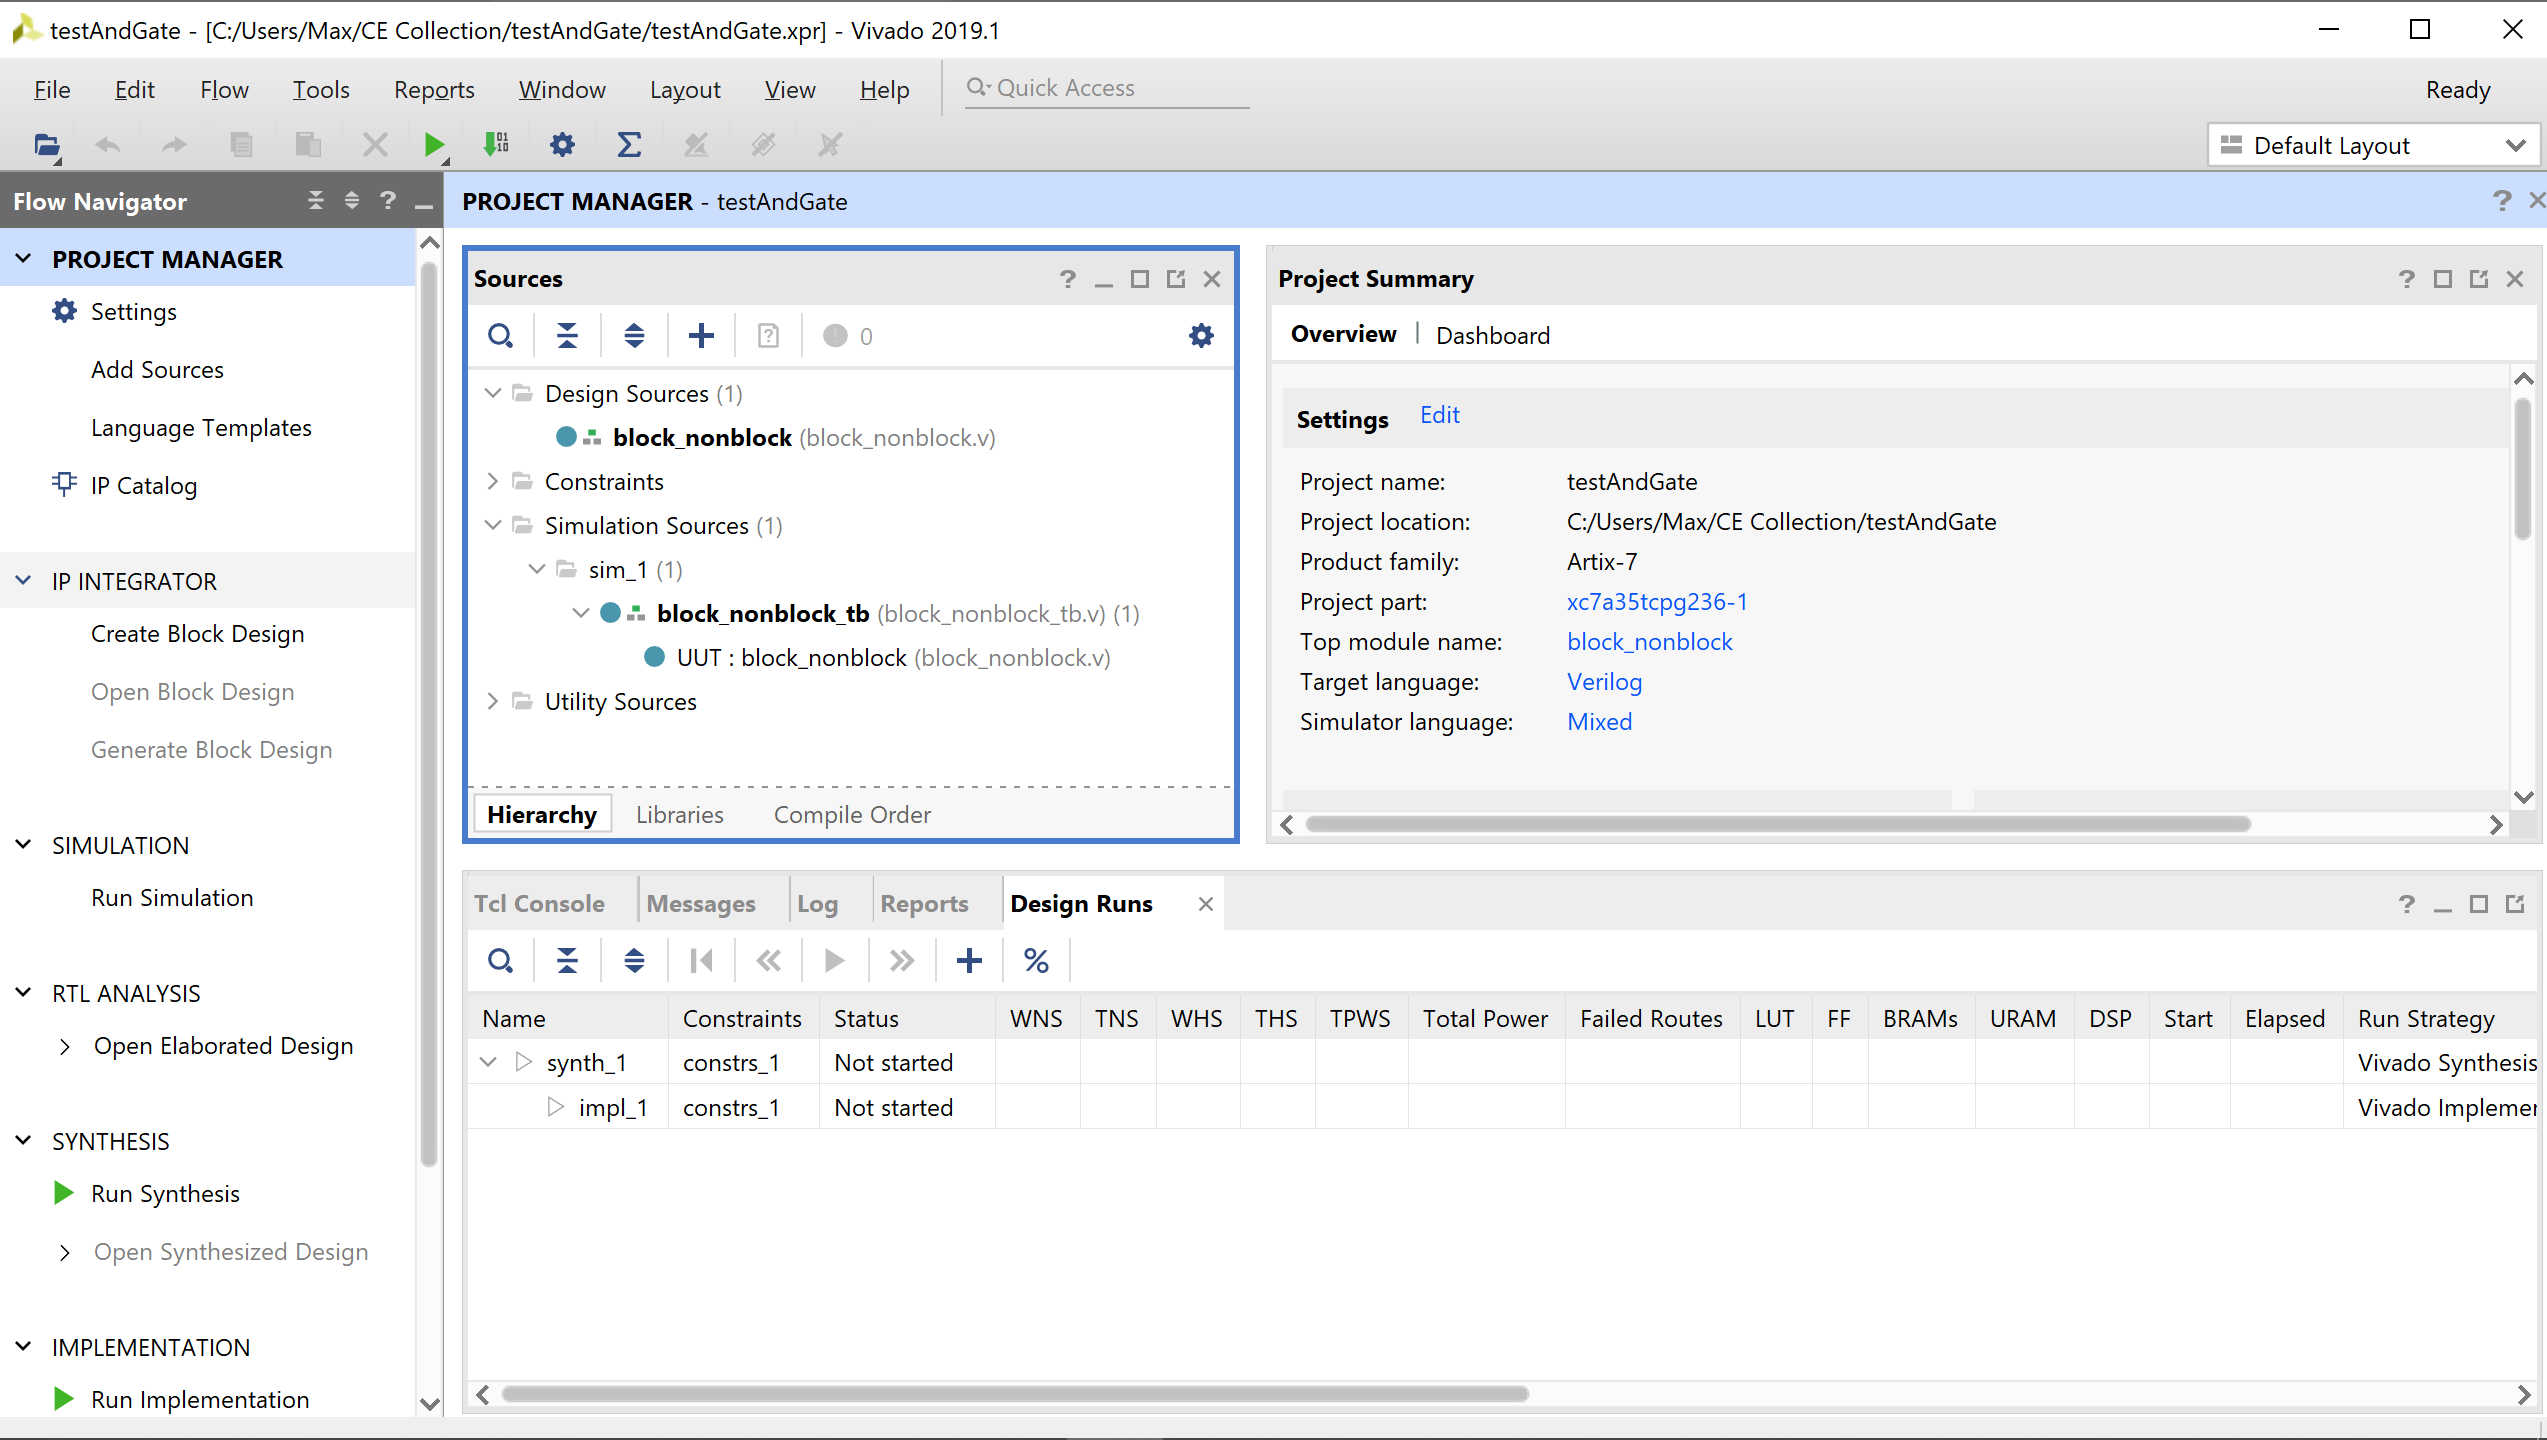Click IP Catalog in Flow Navigator
2547x1440 pixels.
tap(143, 486)
